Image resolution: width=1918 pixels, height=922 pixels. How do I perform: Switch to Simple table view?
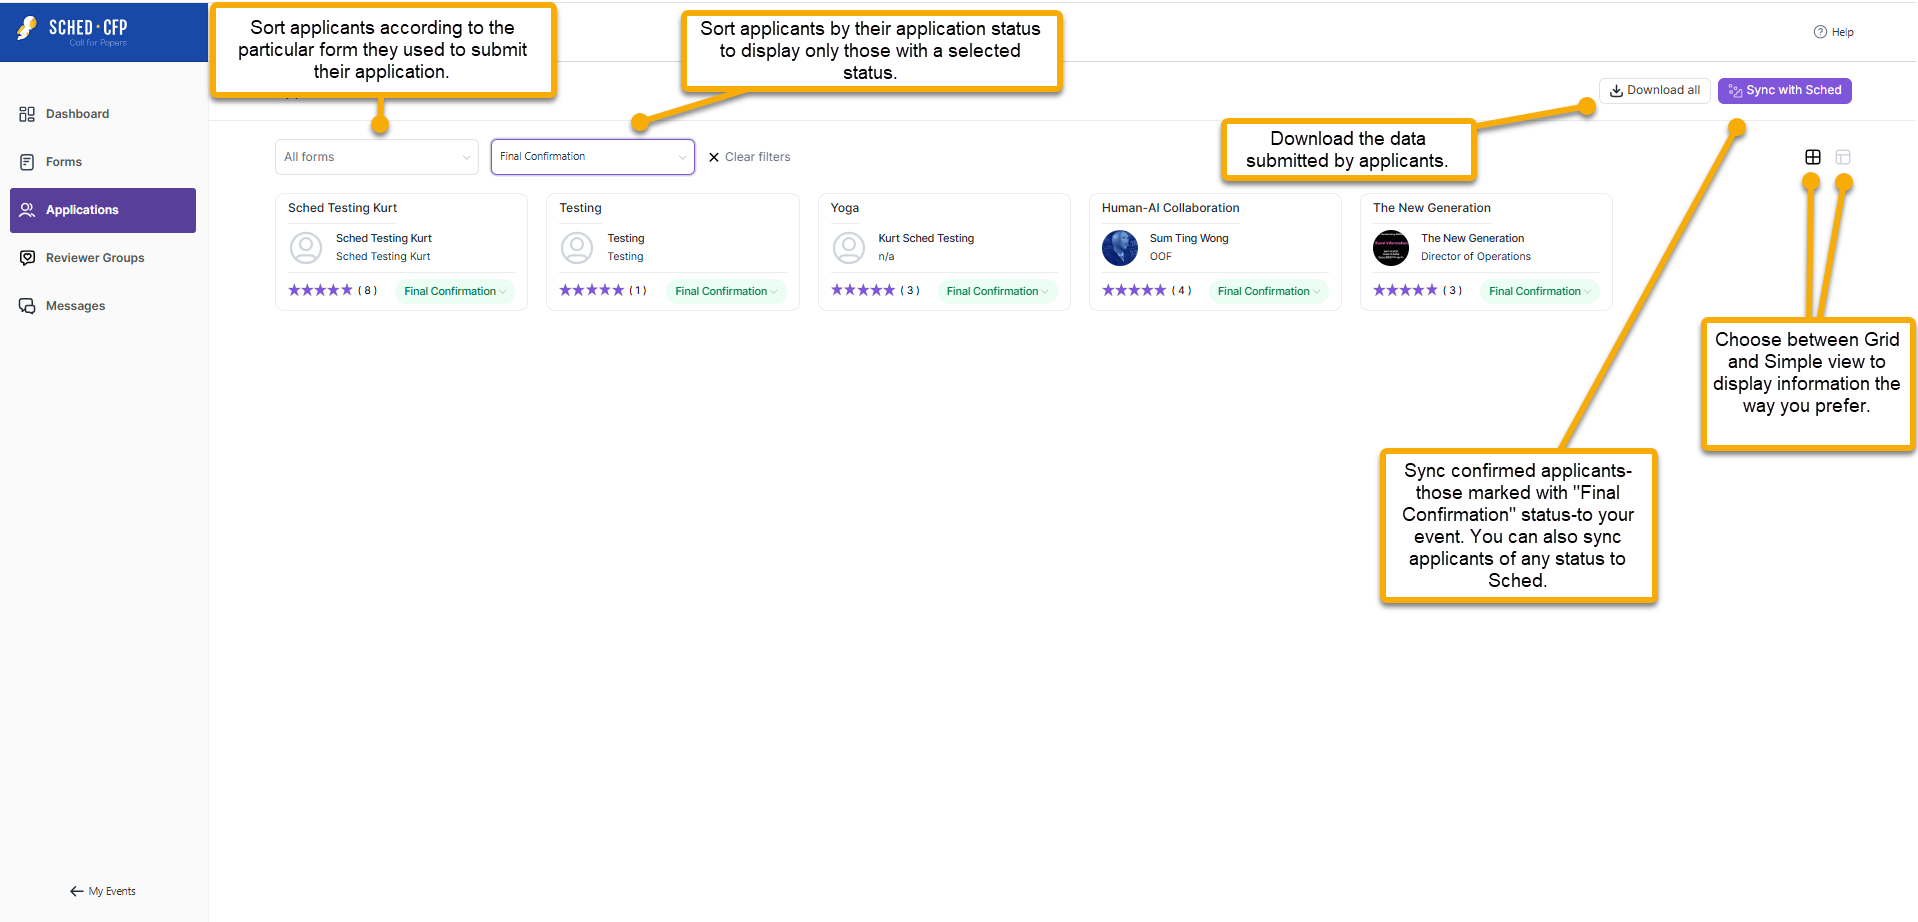pyautogui.click(x=1843, y=157)
